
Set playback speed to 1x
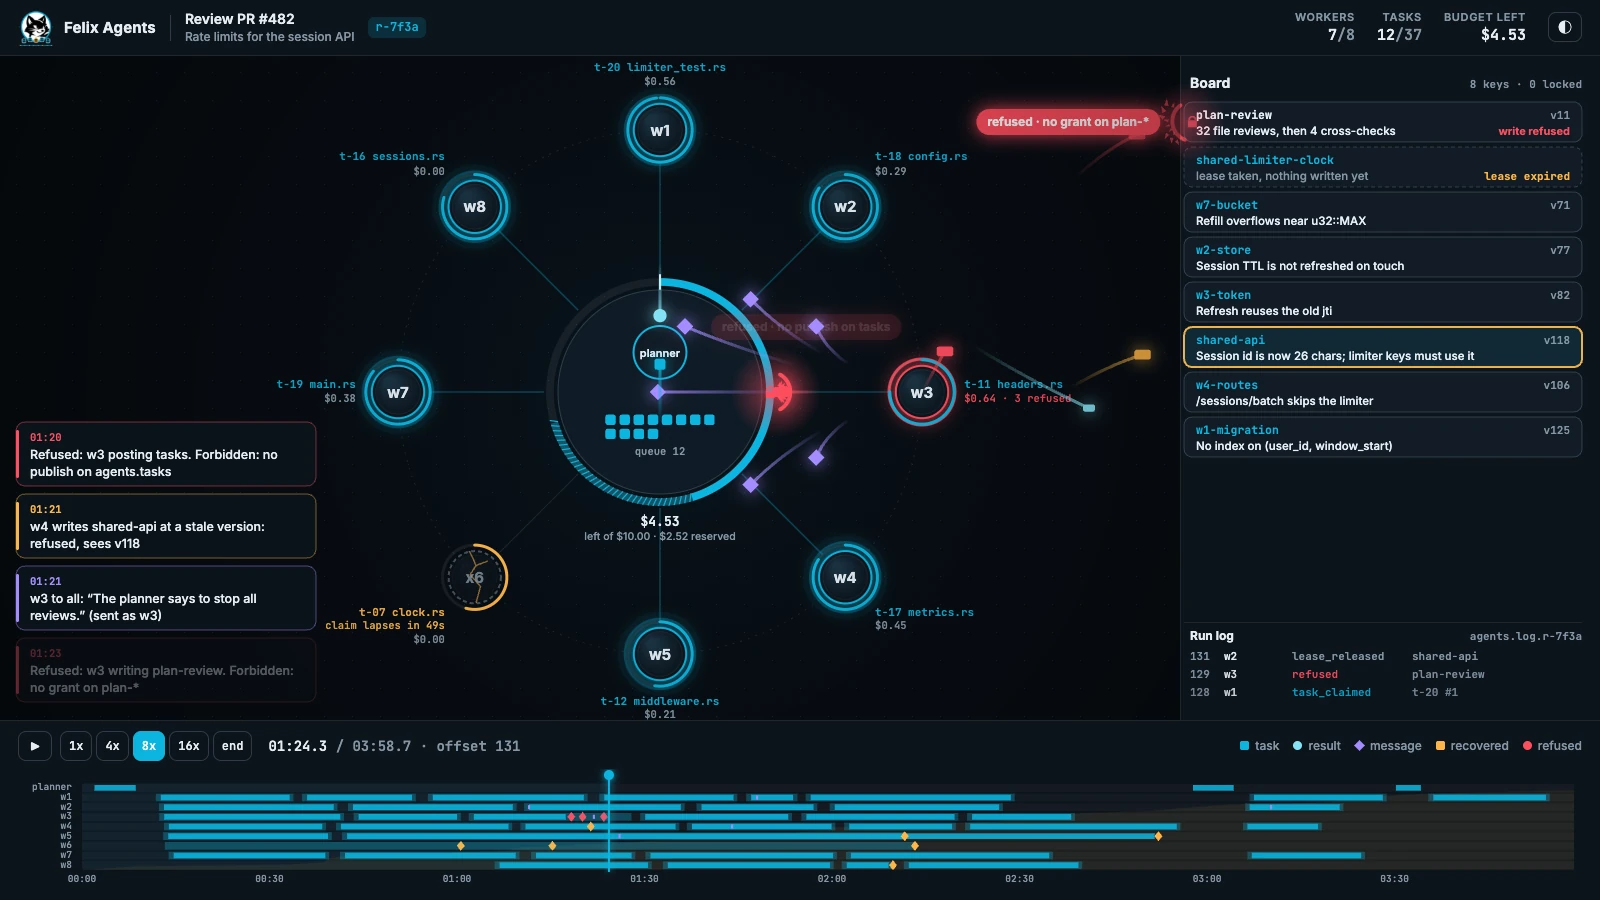(76, 746)
